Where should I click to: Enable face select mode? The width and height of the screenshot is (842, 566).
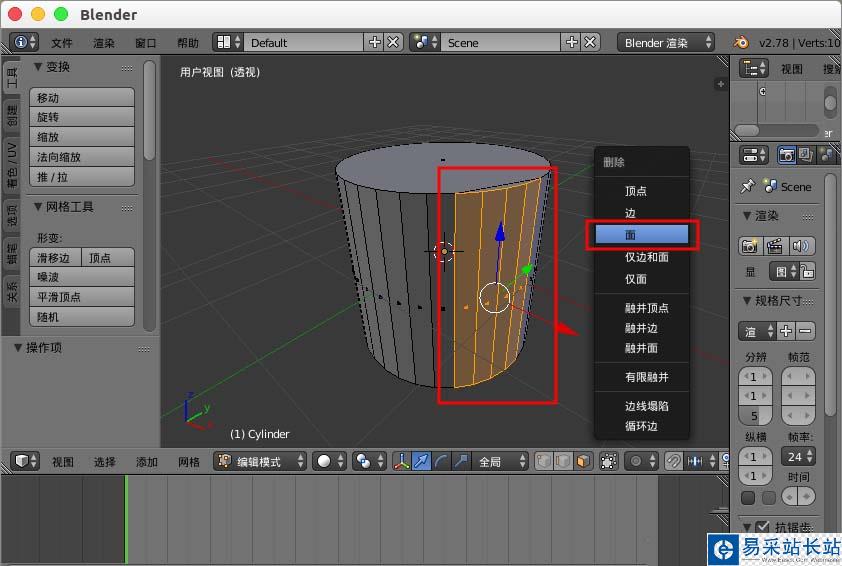[x=583, y=461]
